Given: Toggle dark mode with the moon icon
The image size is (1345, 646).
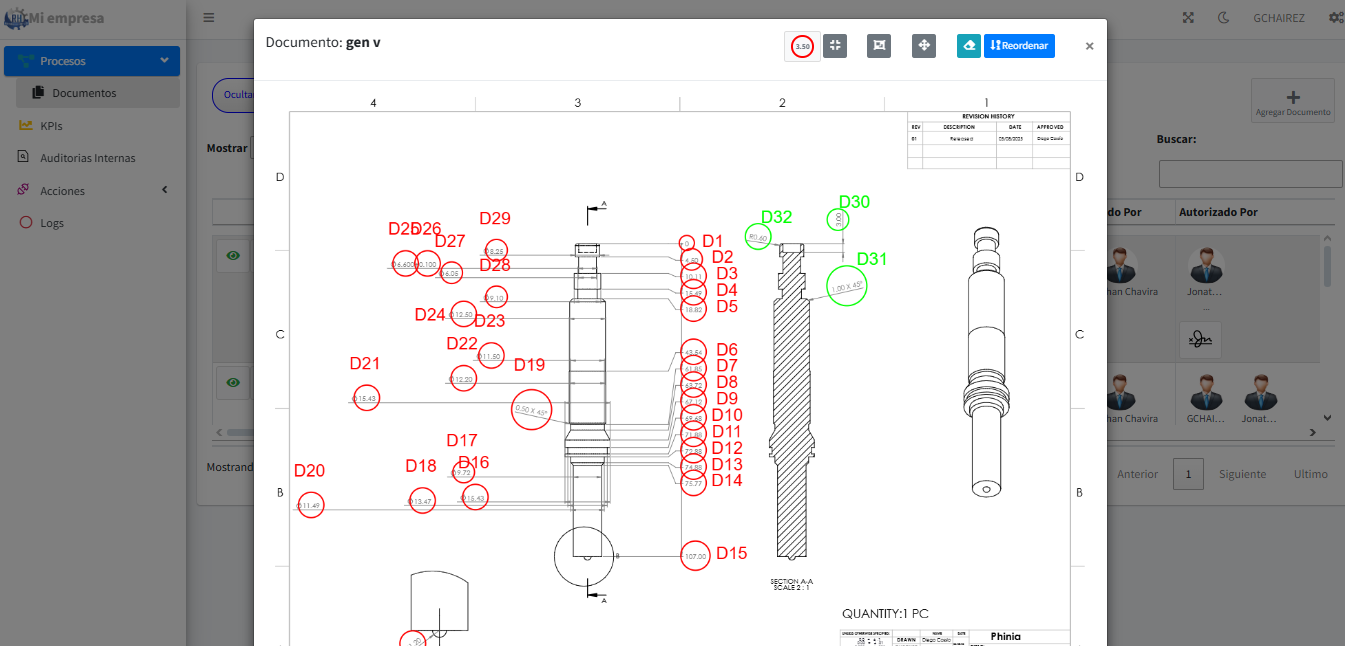Looking at the screenshot, I should 1223,18.
